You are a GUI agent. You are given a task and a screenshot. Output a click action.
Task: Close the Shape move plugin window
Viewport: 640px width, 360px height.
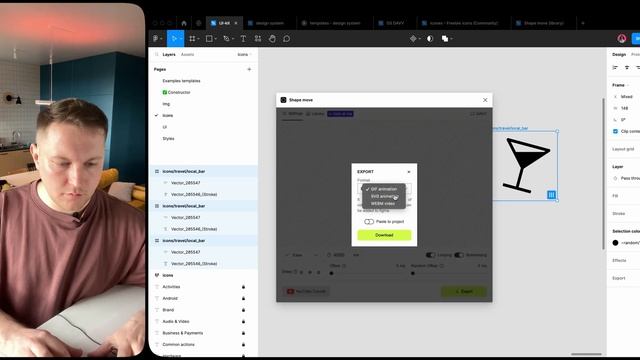click(485, 100)
